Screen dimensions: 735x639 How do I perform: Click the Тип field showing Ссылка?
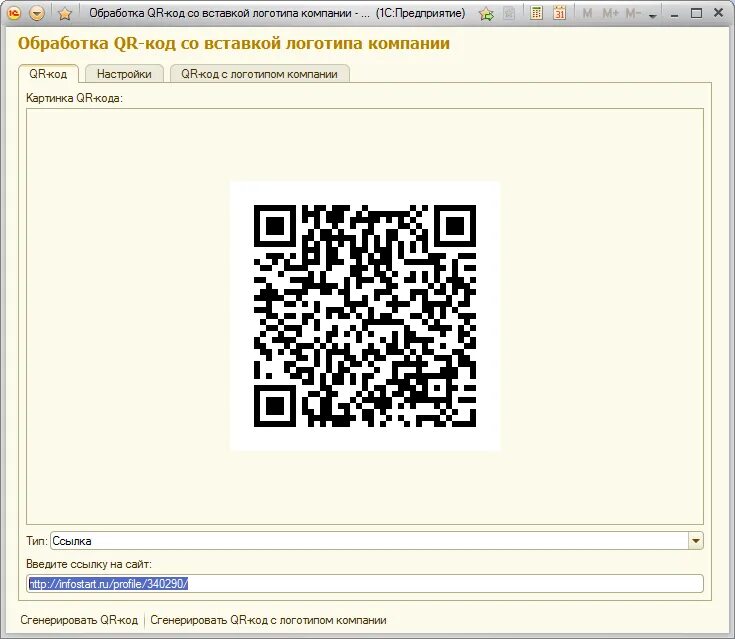(369, 541)
